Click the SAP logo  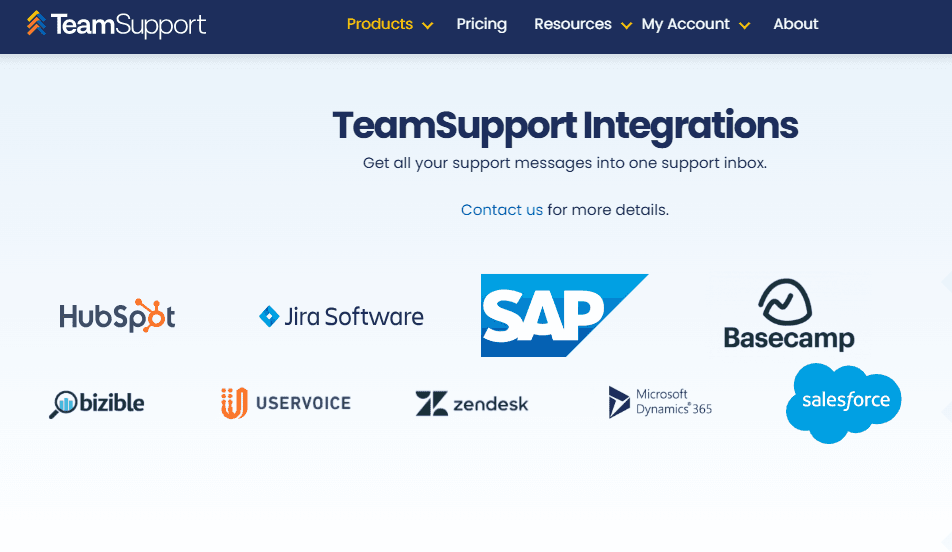coord(565,315)
